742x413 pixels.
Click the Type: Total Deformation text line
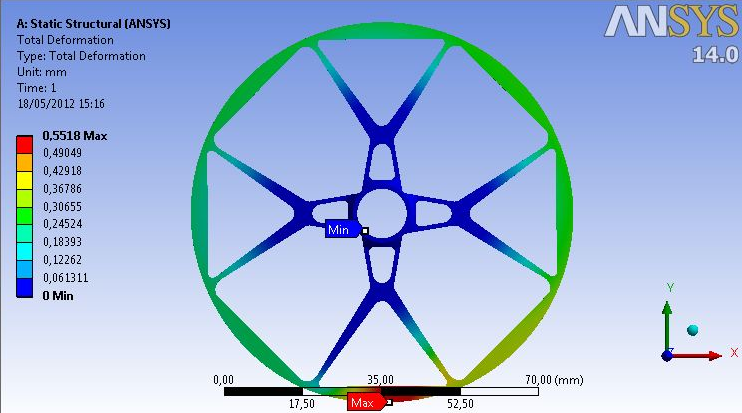pyautogui.click(x=82, y=56)
